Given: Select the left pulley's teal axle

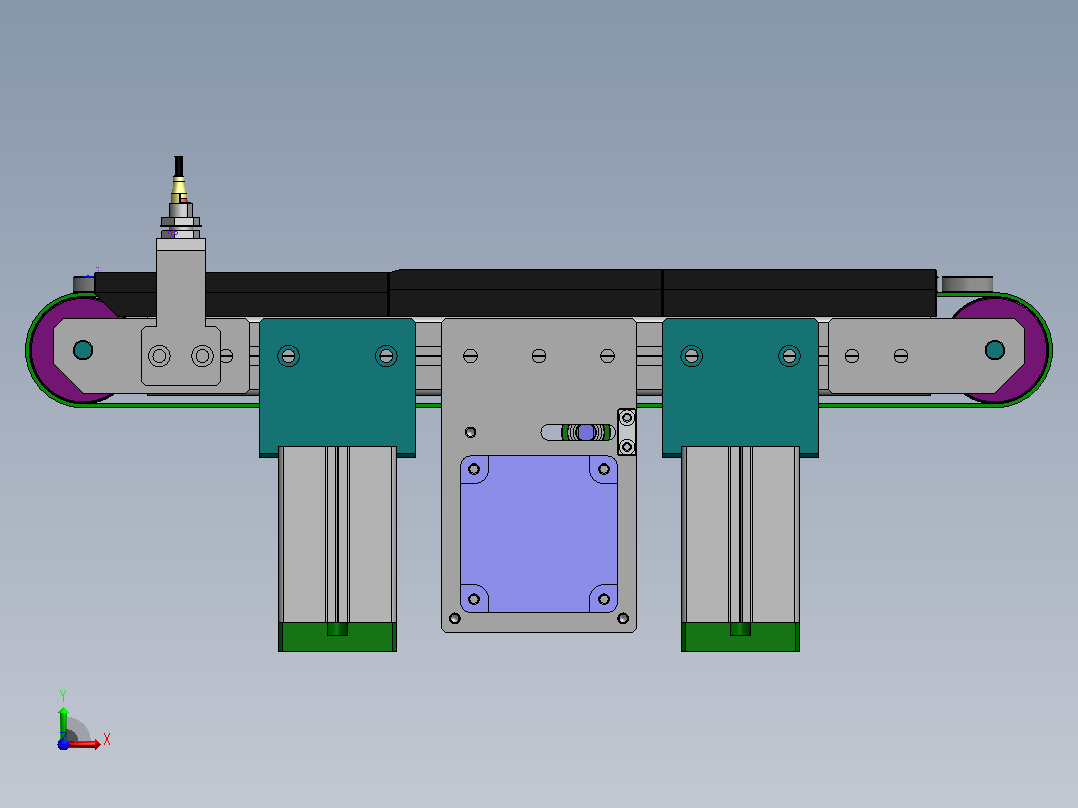Looking at the screenshot, I should tap(83, 350).
